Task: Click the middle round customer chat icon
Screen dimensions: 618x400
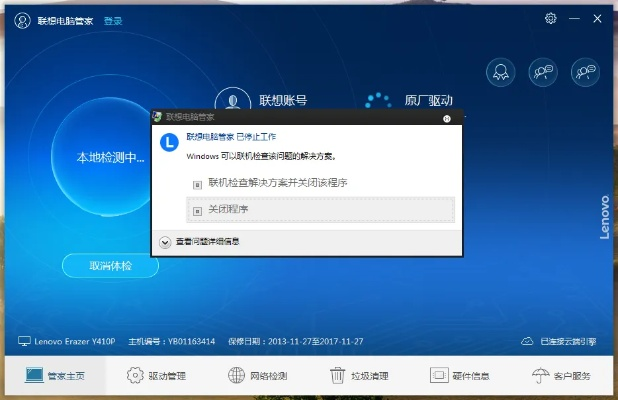Action: tap(543, 71)
